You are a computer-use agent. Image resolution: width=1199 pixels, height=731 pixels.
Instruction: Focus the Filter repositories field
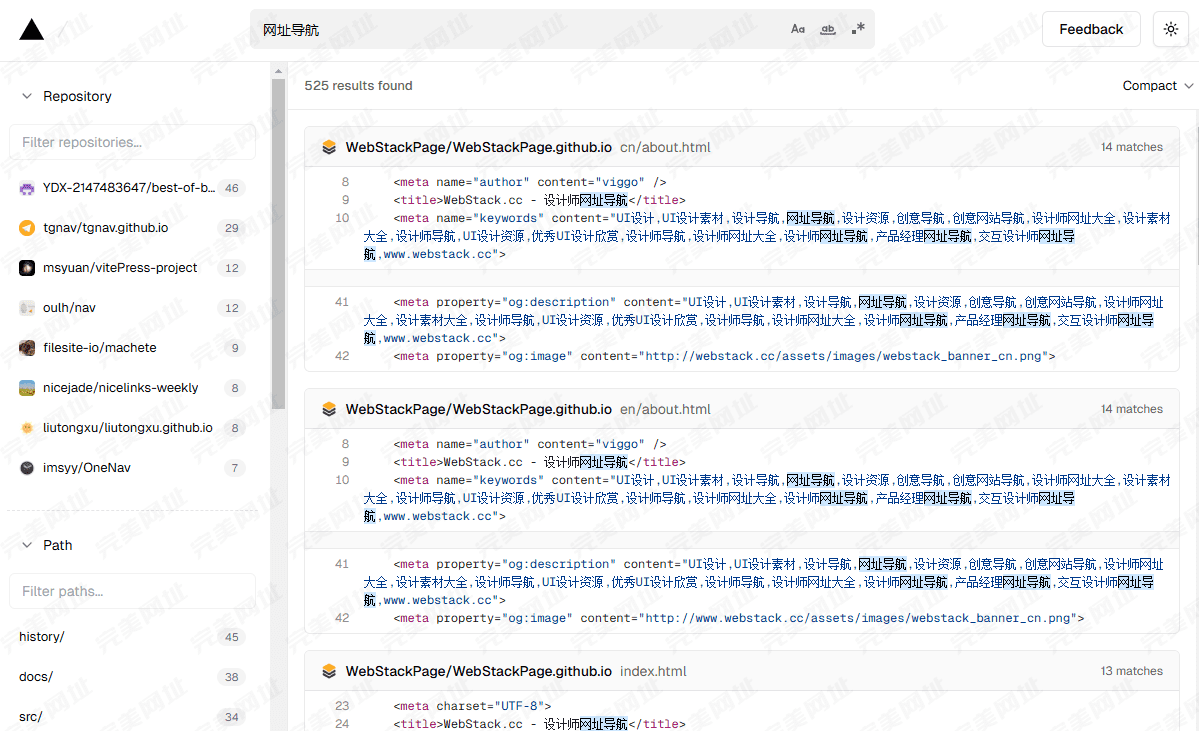point(132,142)
